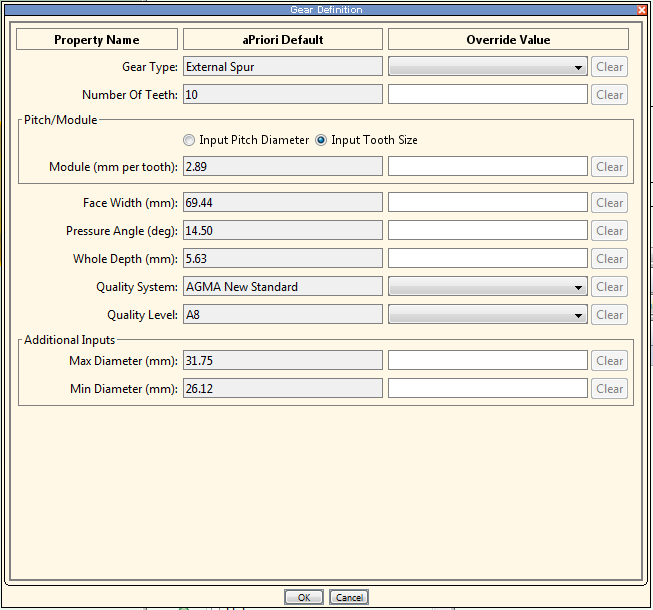Viewport: 653px width, 610px height.
Task: Clear the Number Of Teeth override
Action: click(609, 95)
